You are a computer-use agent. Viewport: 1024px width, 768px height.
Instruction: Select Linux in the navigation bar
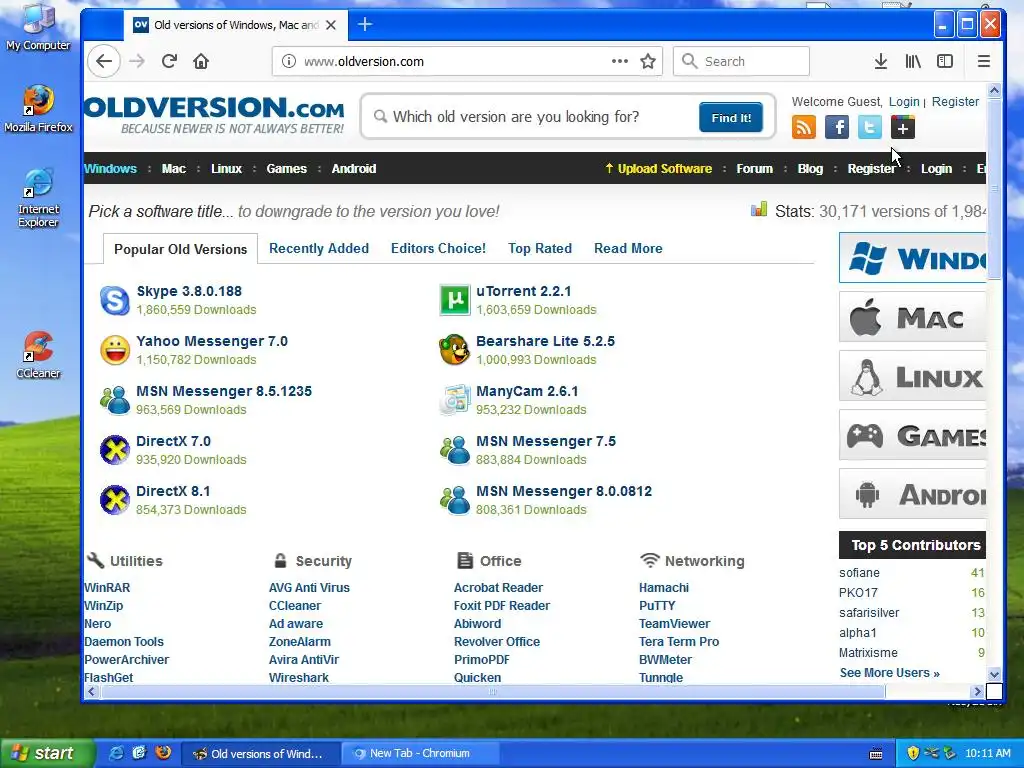[227, 168]
